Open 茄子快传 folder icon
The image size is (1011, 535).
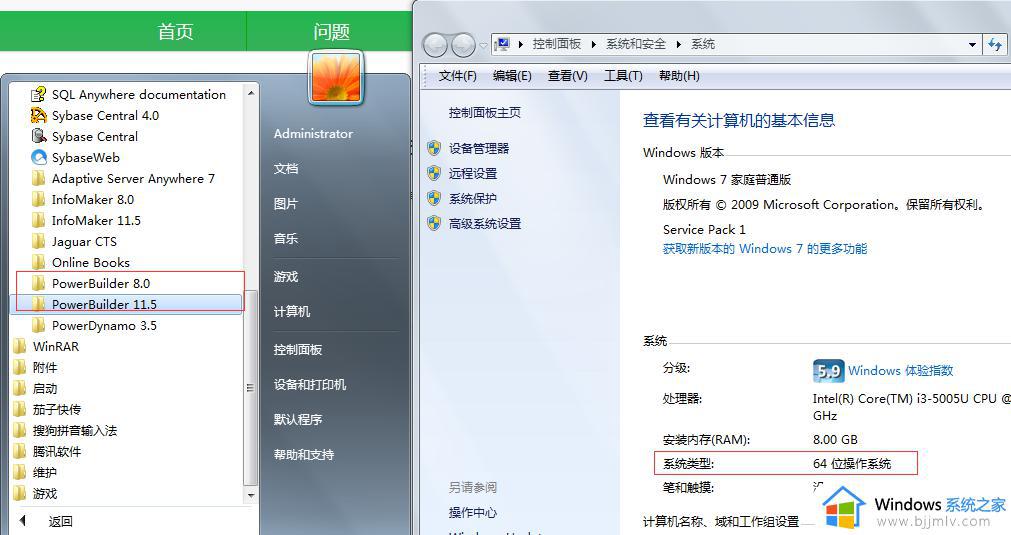click(x=20, y=409)
